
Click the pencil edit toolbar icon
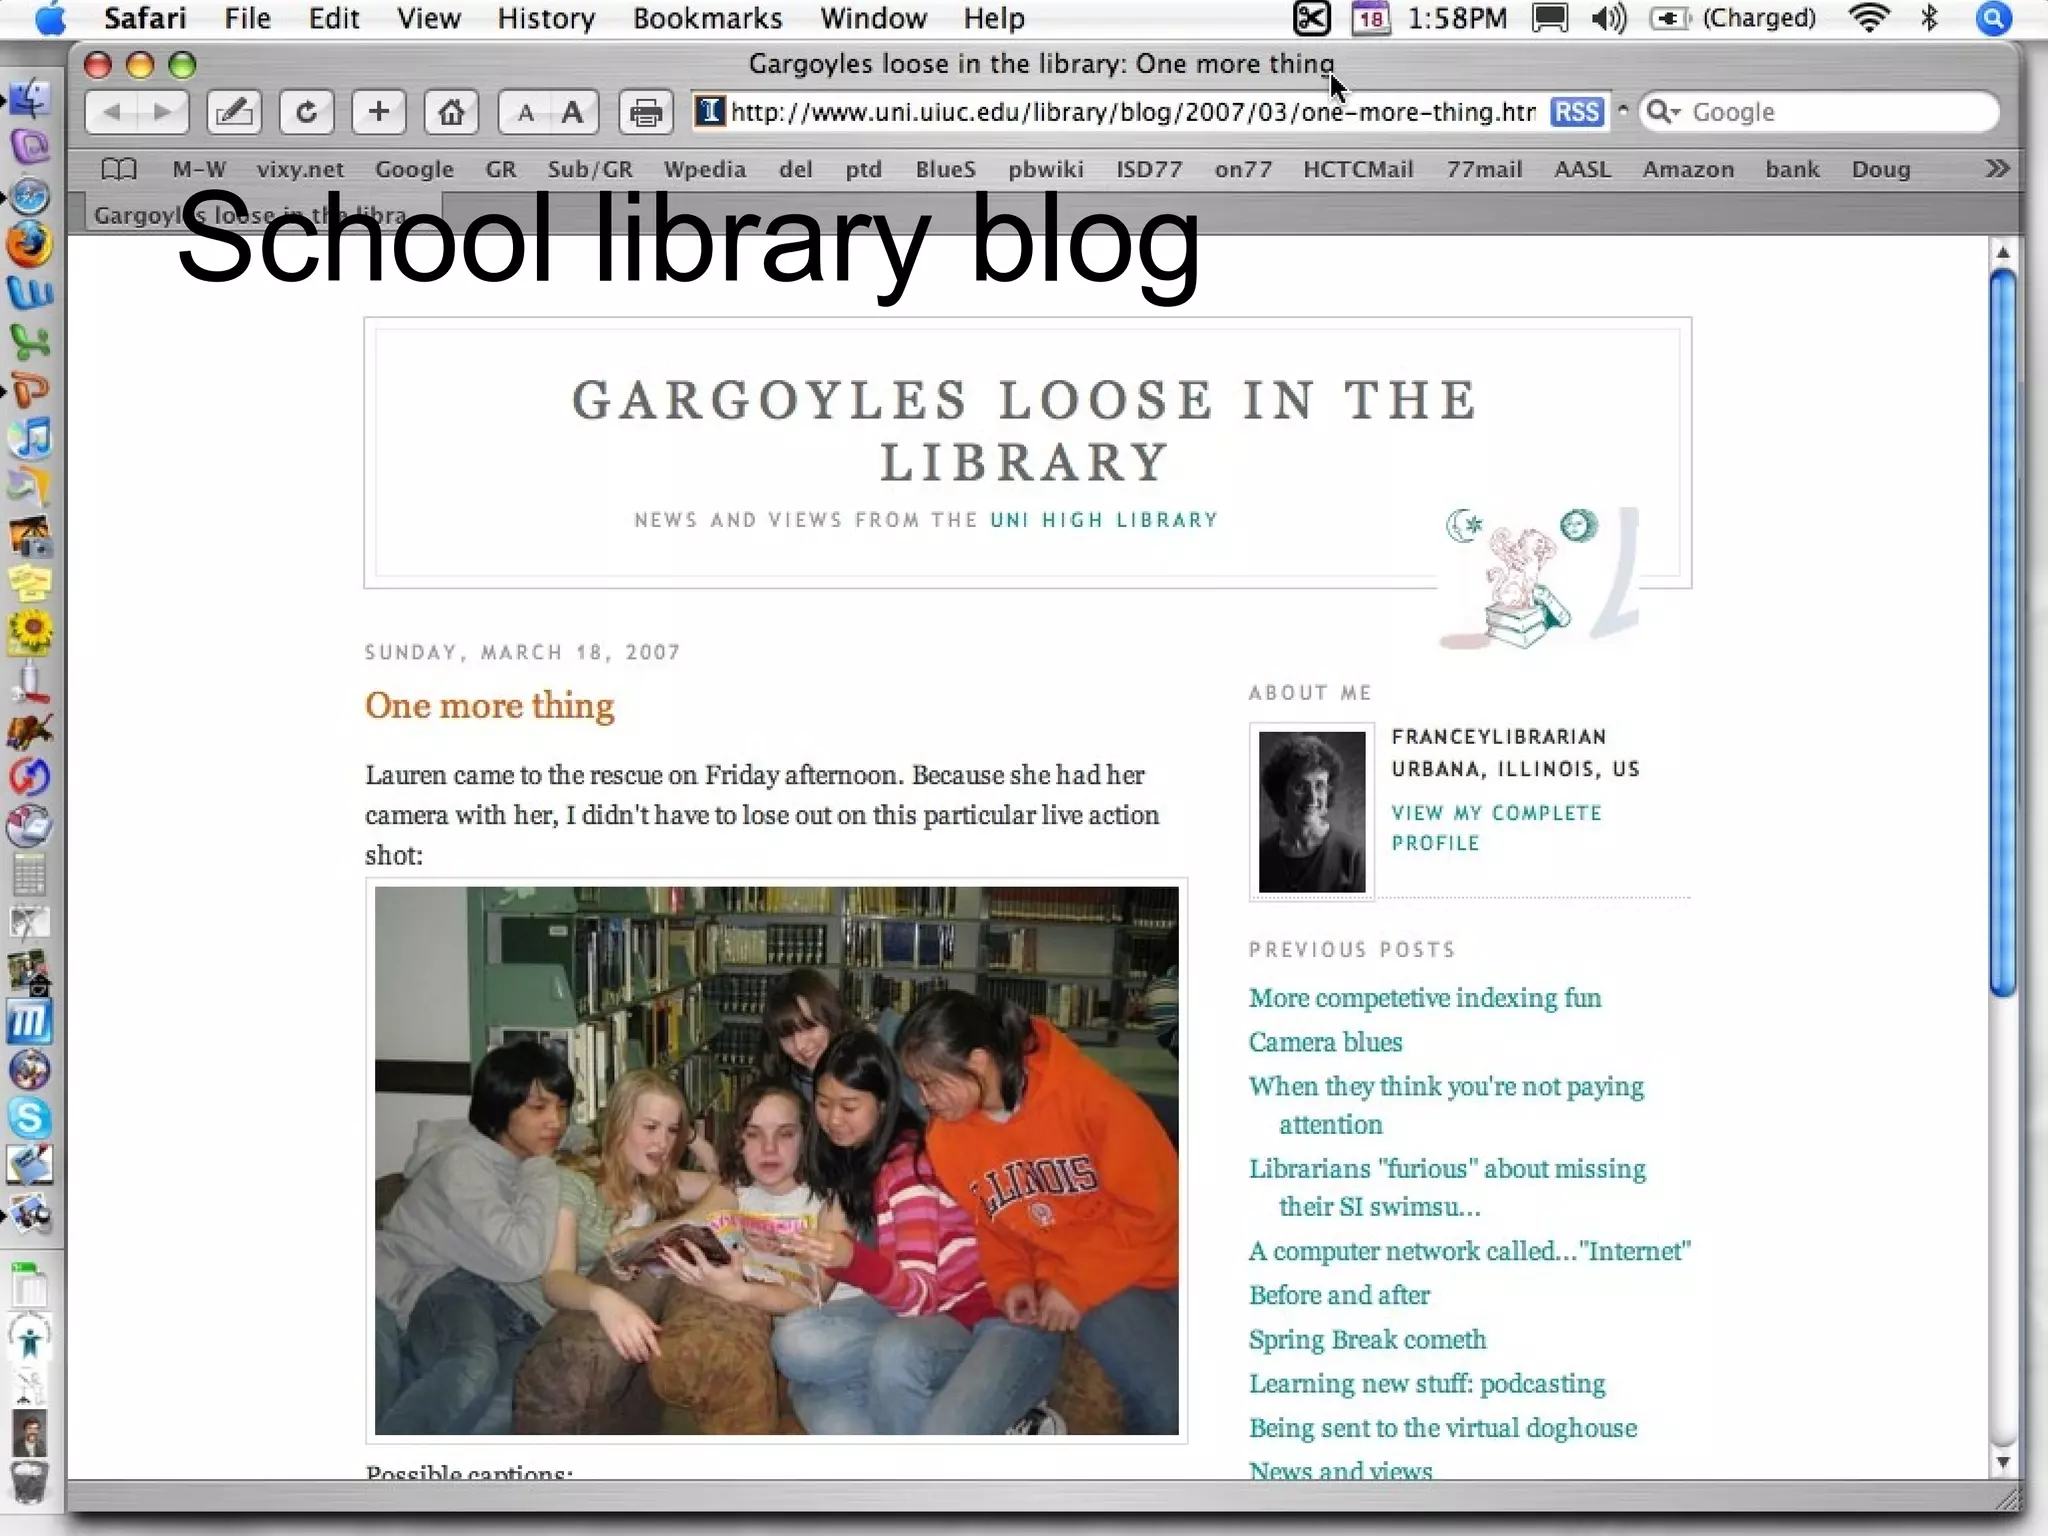(x=234, y=112)
